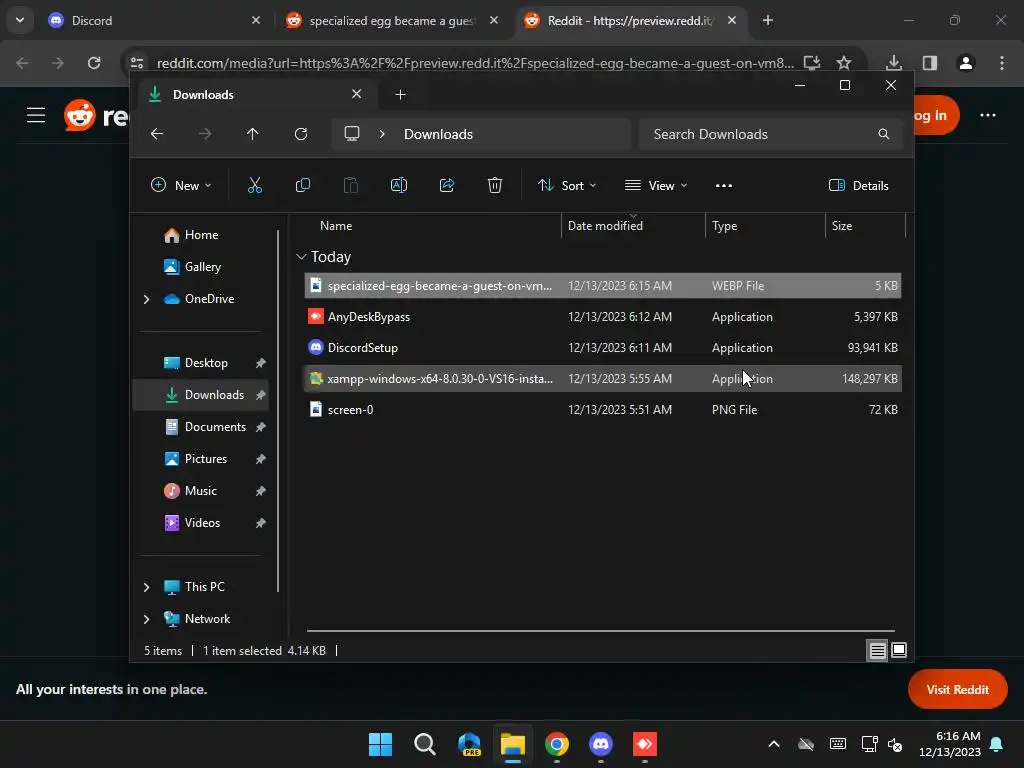1024x768 pixels.
Task: Add a new File Explorer tab
Action: coord(400,95)
